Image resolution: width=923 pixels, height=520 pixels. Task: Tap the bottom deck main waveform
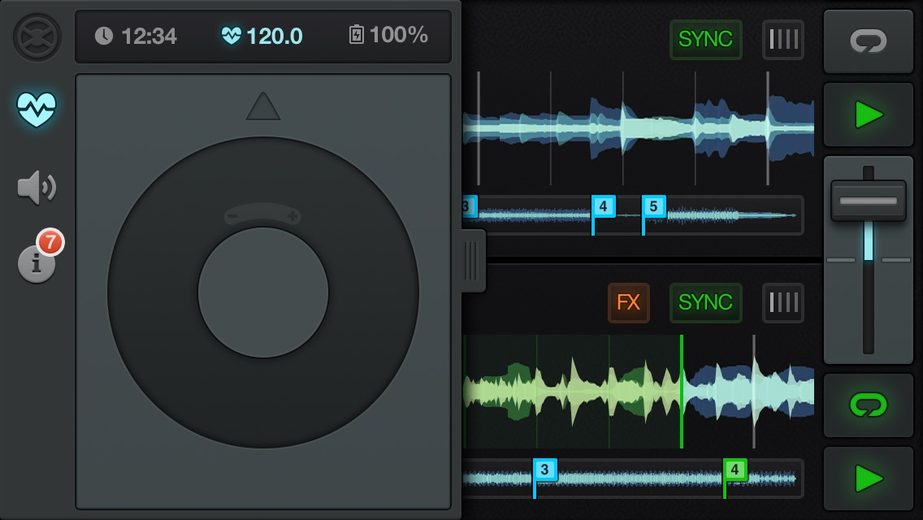(639, 392)
